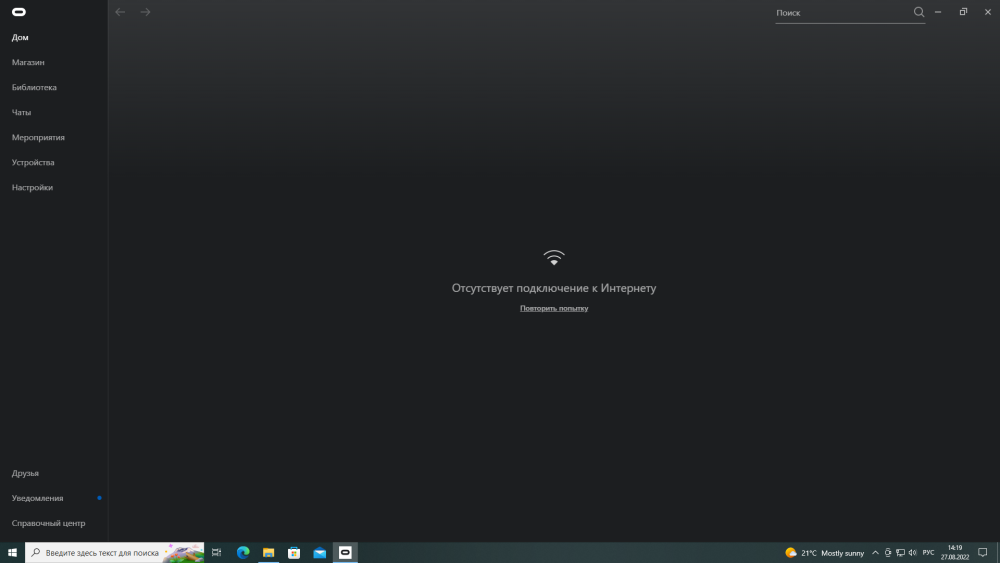
Task: Open Уведомления notifications
Action: tap(37, 498)
